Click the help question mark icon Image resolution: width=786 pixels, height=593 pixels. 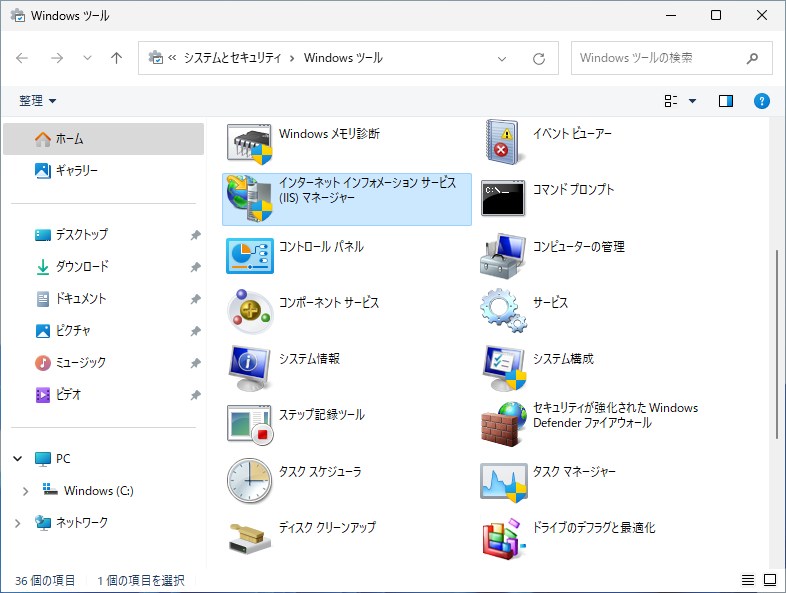coord(761,101)
